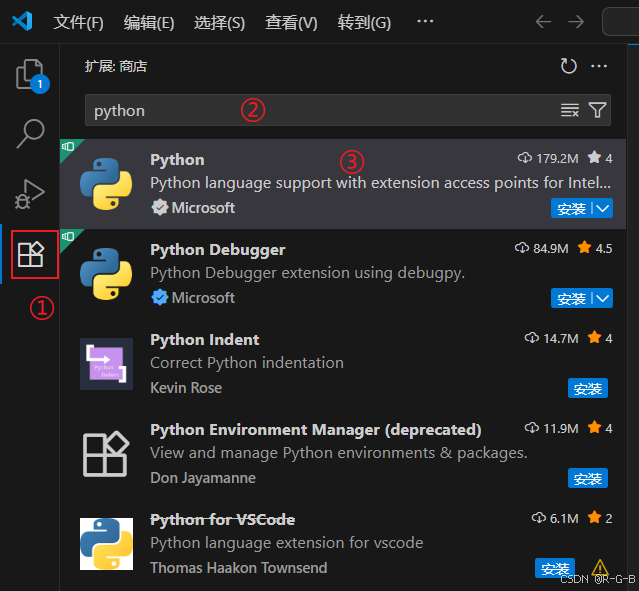
Task: Select the Python Debugger title
Action: click(218, 249)
